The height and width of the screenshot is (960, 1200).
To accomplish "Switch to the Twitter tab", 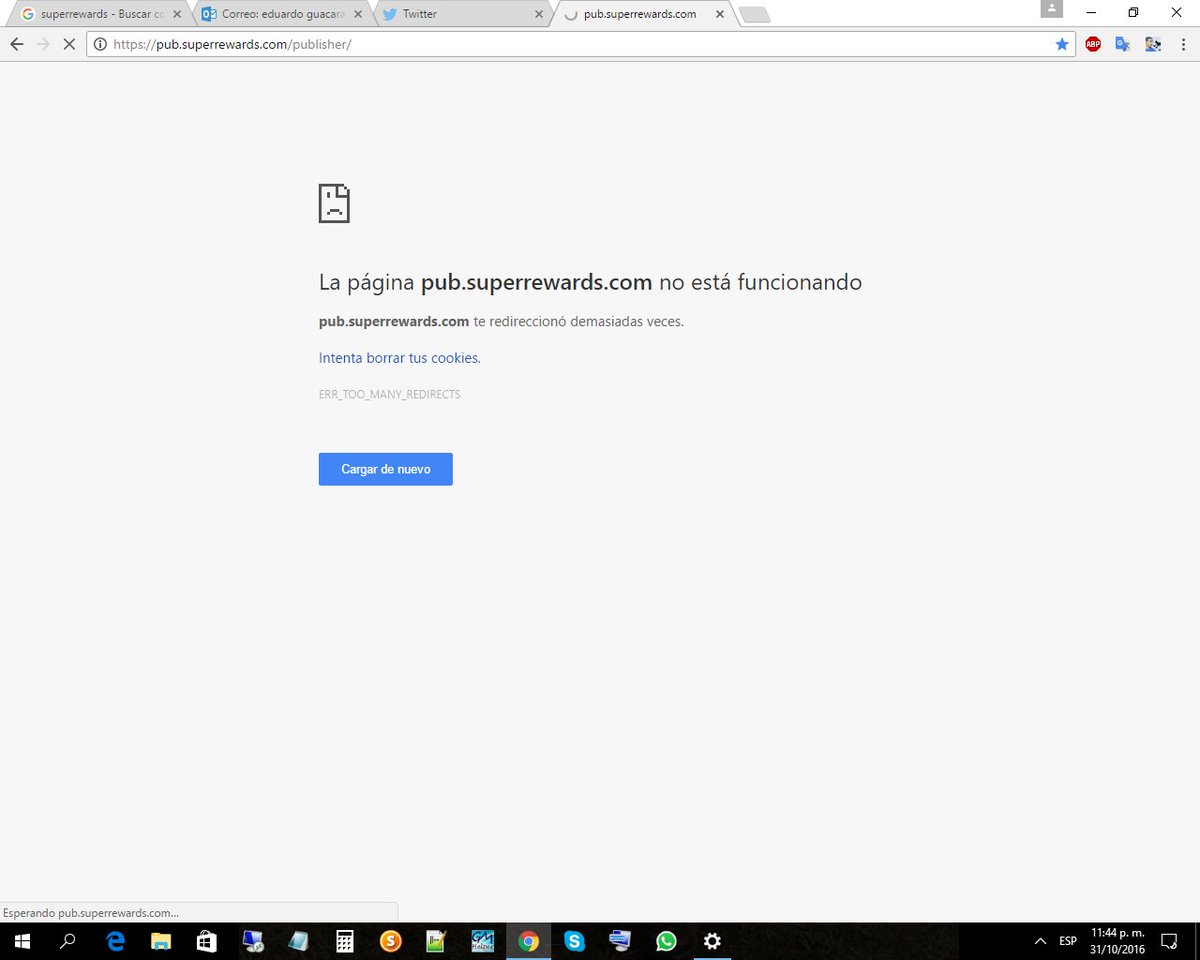I will (462, 14).
